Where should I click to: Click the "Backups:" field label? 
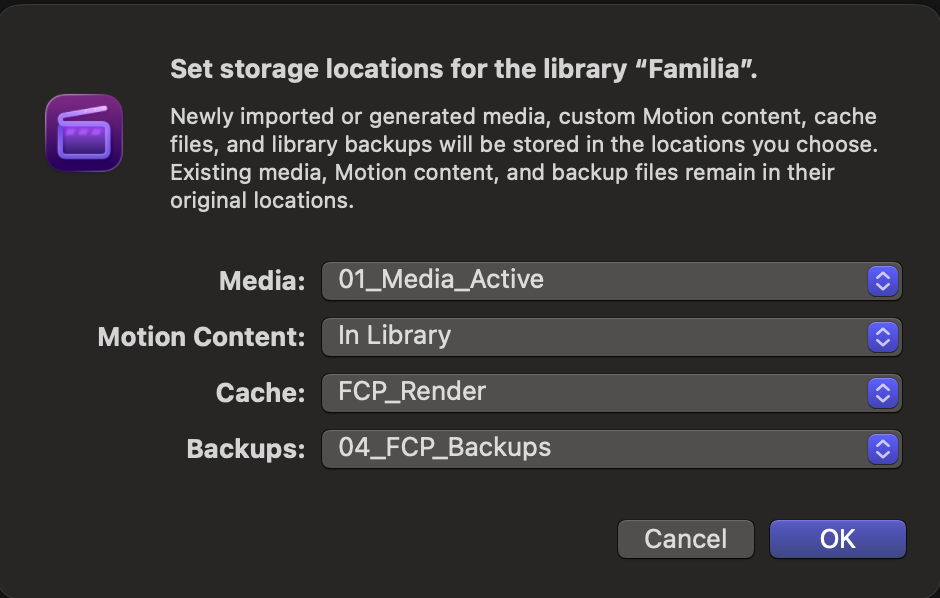click(245, 450)
